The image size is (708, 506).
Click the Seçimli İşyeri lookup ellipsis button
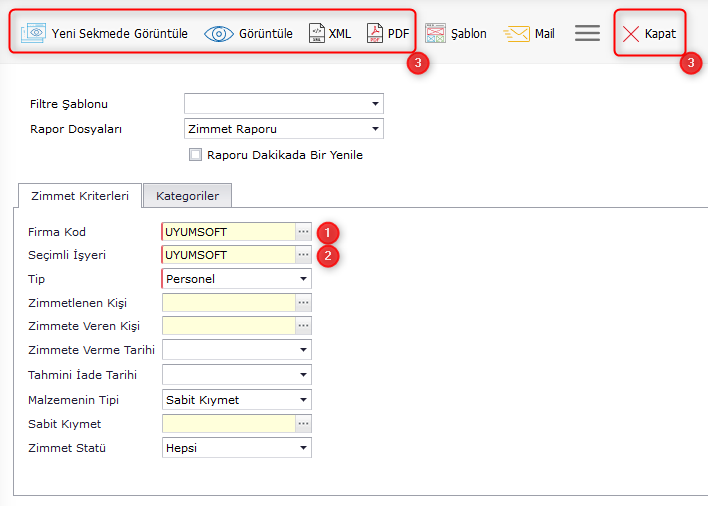[x=303, y=255]
